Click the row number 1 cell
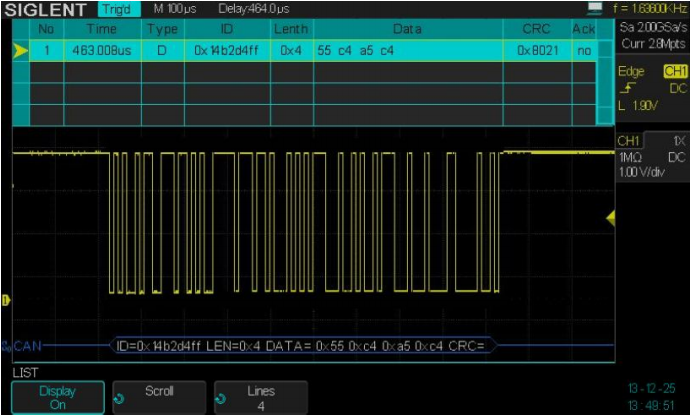The height and width of the screenshot is (415, 691). 46,51
